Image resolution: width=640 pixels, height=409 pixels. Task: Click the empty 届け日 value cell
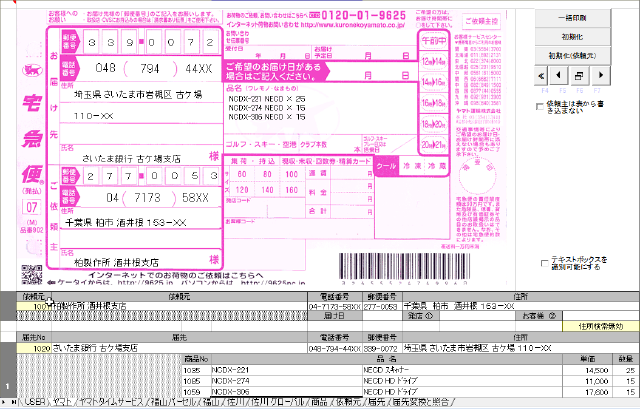[x=382, y=316]
